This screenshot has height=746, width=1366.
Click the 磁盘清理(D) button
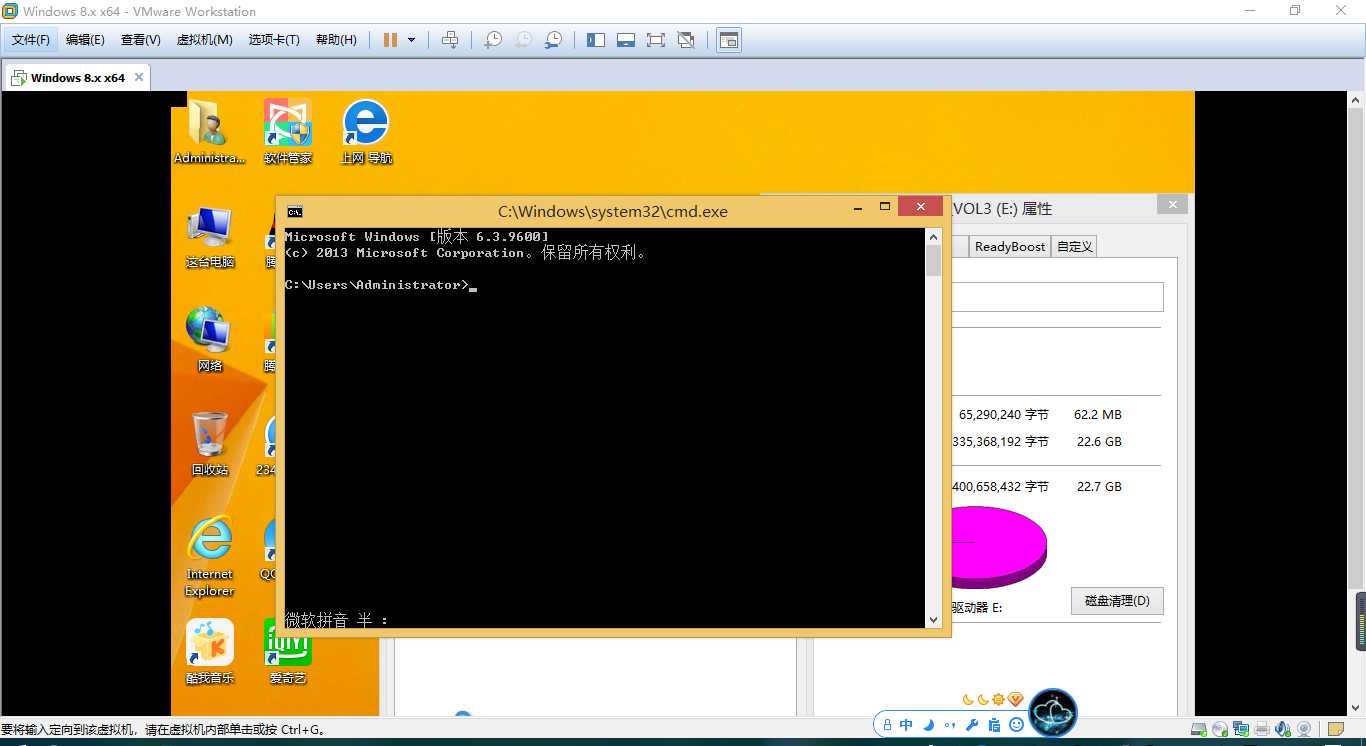coord(1117,601)
